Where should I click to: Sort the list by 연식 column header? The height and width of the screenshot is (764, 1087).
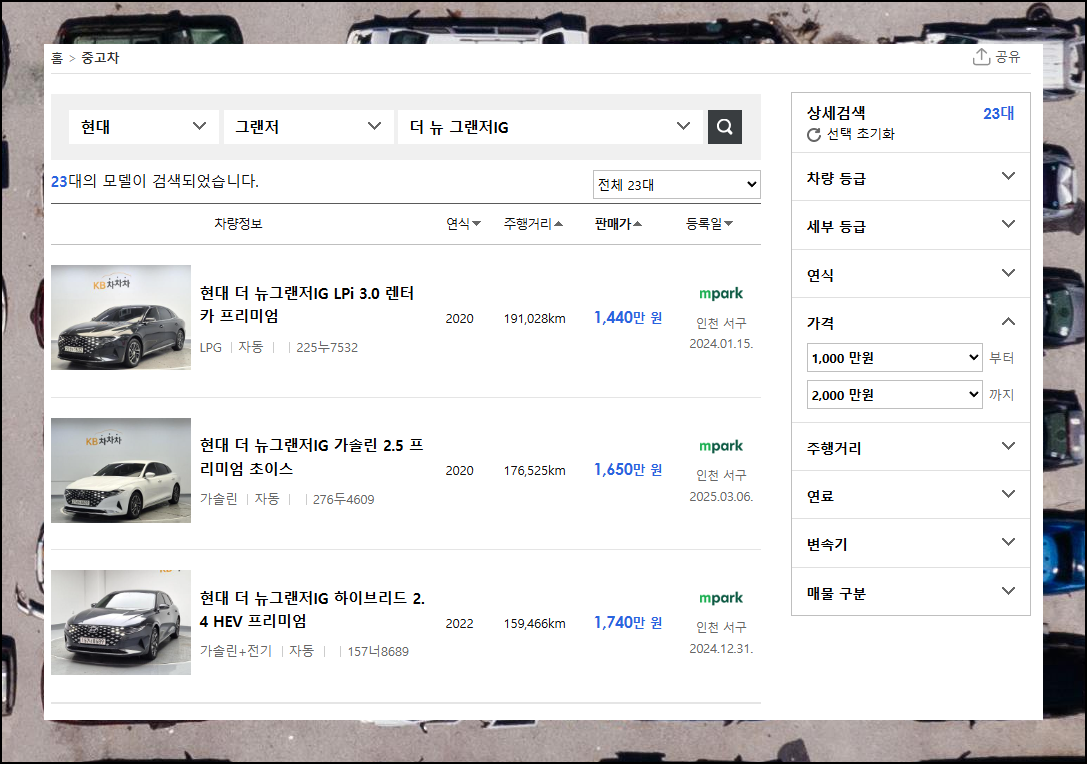pyautogui.click(x=463, y=223)
